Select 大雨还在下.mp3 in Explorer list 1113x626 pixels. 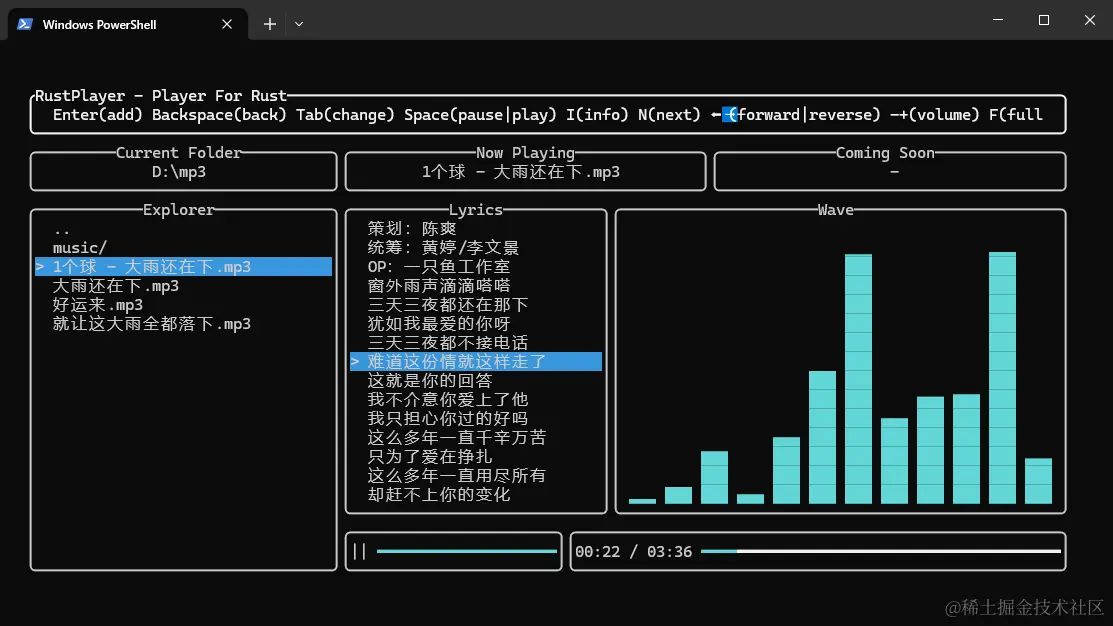(x=116, y=286)
